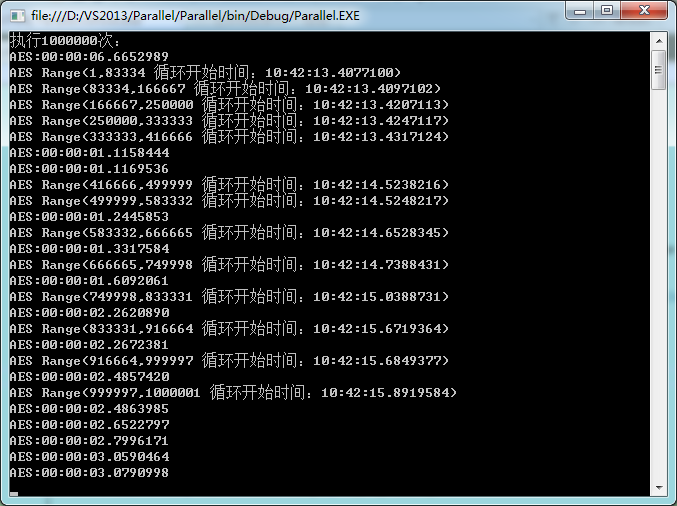Maximize the Parallel.EXE console window
The width and height of the screenshot is (677, 506).
pos(607,10)
